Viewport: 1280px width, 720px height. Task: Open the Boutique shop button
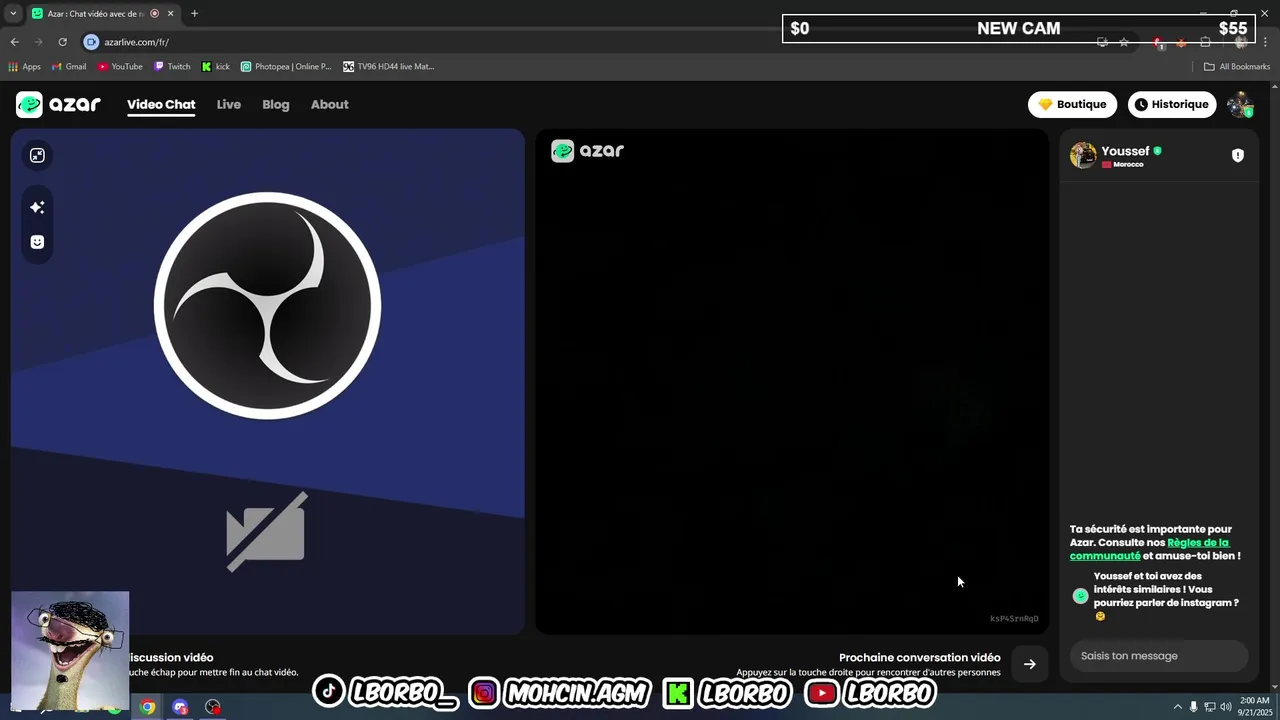1072,104
